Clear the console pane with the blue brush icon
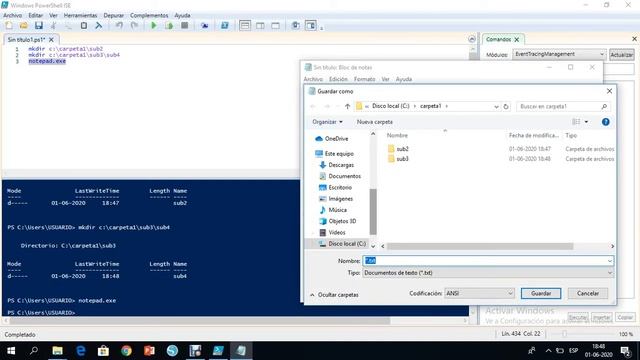Image resolution: width=640 pixels, height=360 pixels. 99,26
